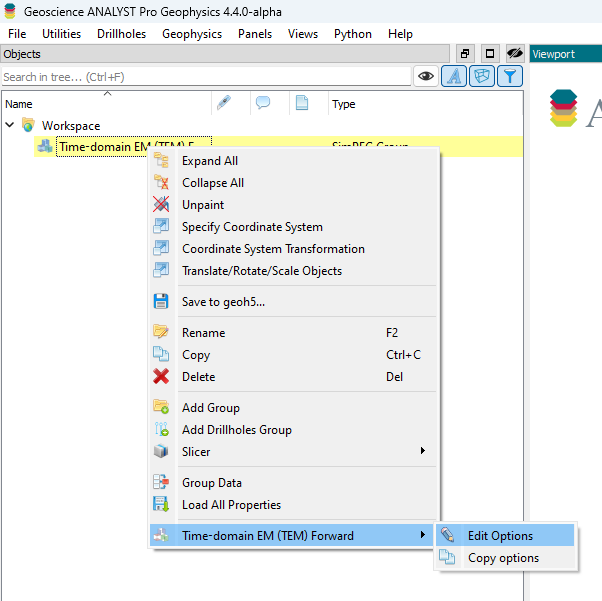The image size is (602, 601).
Task: Toggle the text label A filter button
Action: (454, 76)
